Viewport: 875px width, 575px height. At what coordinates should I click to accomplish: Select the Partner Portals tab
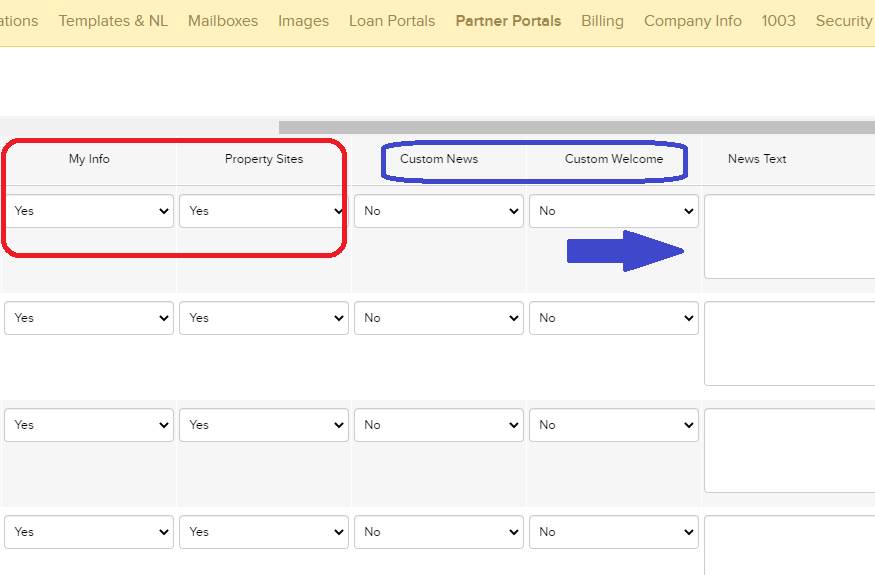click(508, 21)
